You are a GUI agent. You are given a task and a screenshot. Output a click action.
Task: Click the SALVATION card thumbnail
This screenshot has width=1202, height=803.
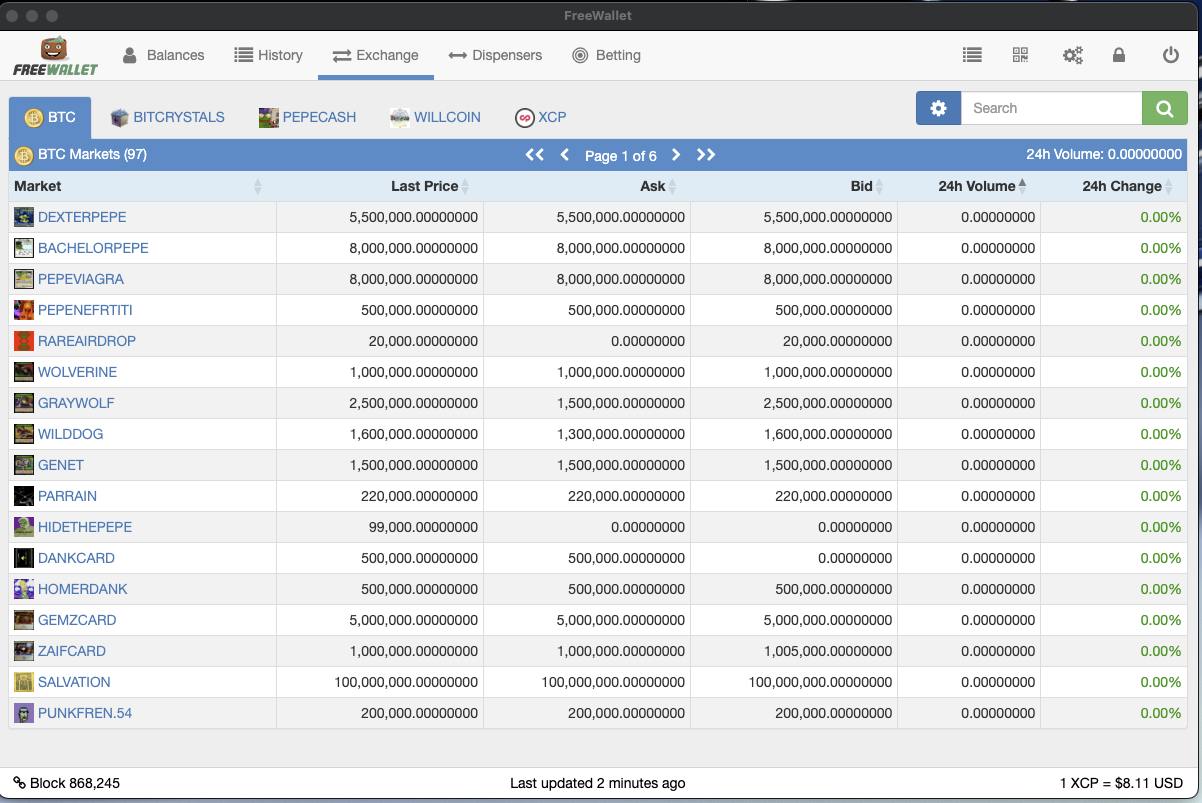pyautogui.click(x=24, y=682)
